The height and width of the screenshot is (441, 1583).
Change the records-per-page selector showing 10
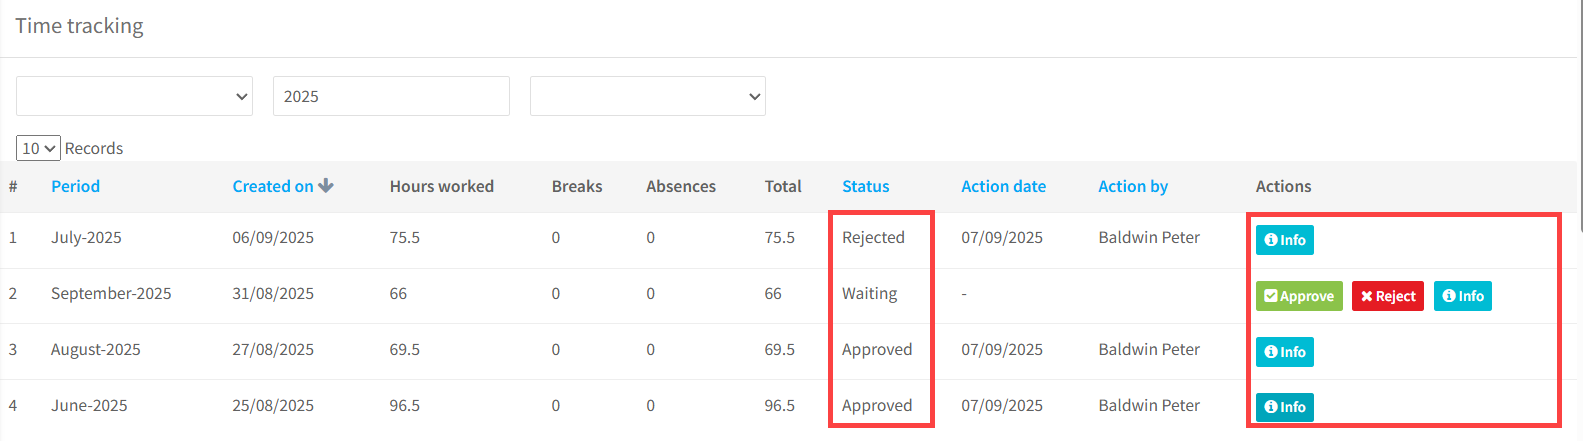click(38, 148)
